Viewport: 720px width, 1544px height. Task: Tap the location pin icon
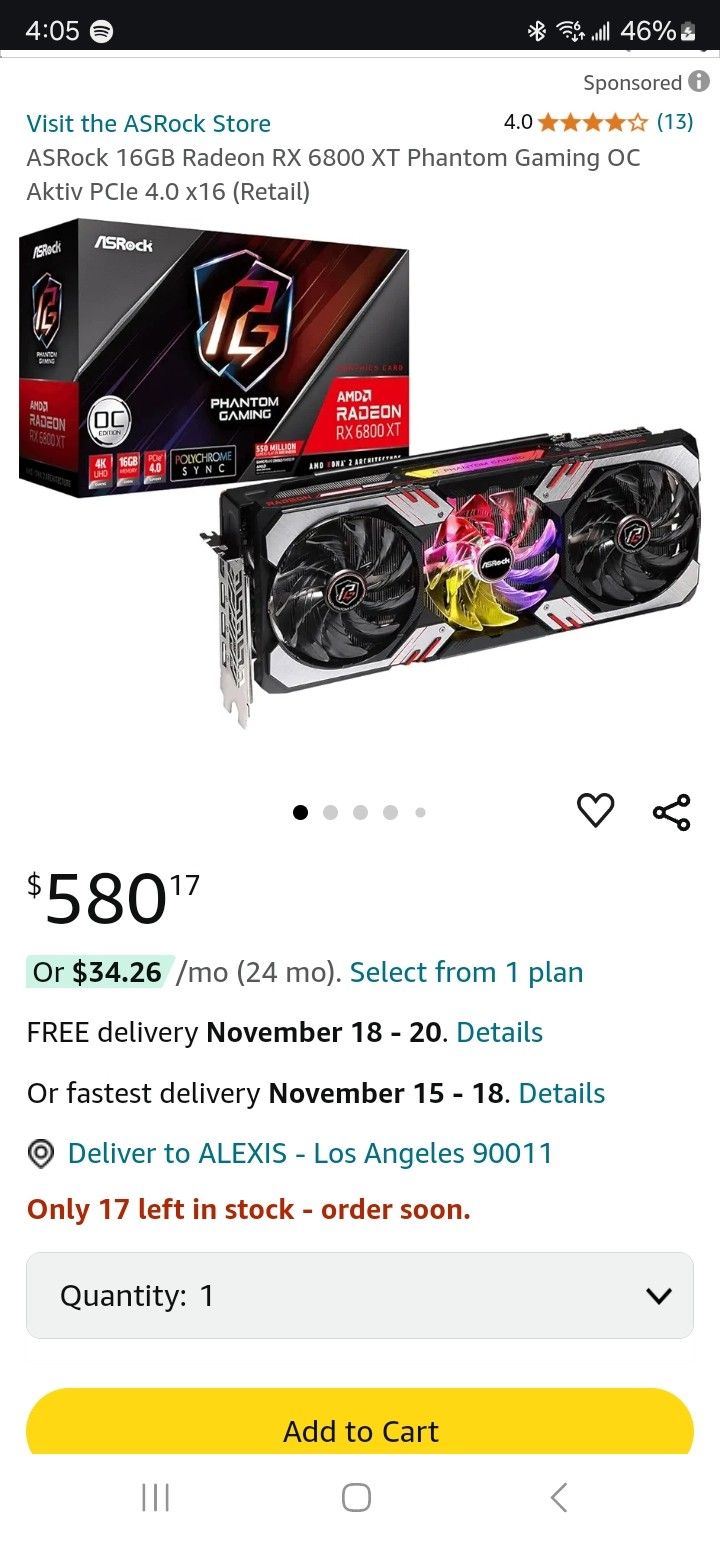[x=40, y=1154]
